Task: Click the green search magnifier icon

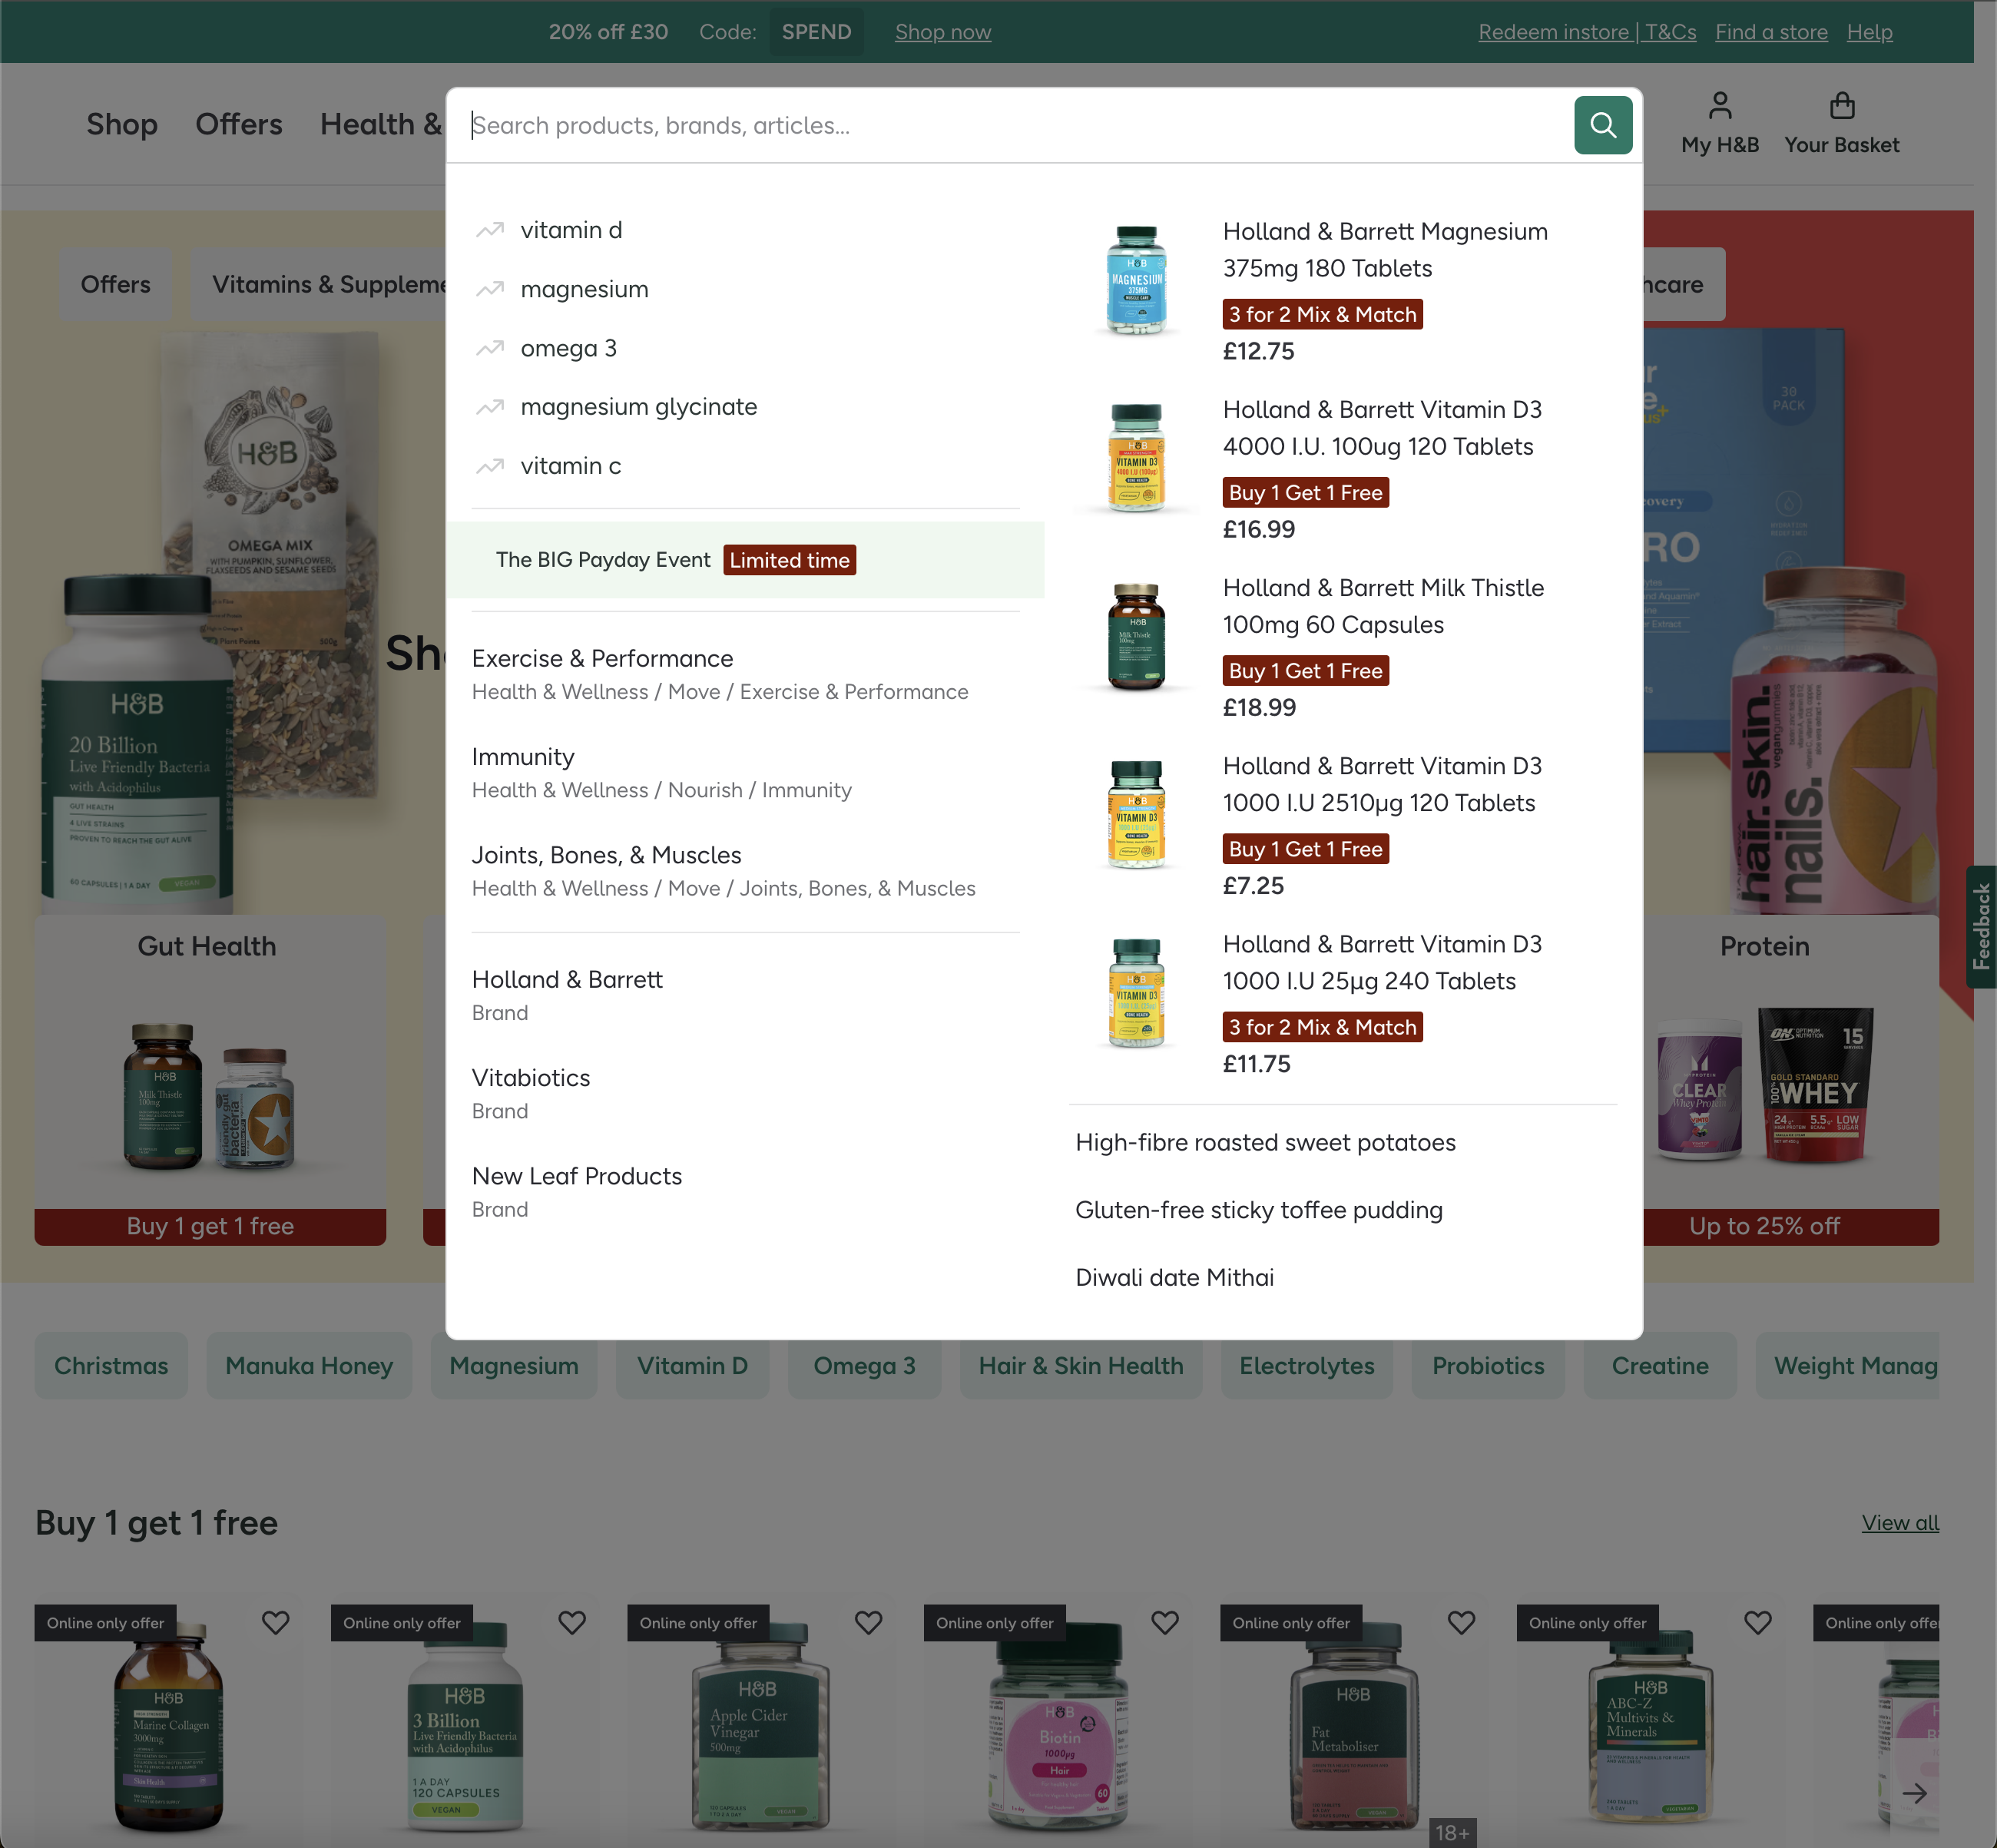Action: click(x=1603, y=125)
